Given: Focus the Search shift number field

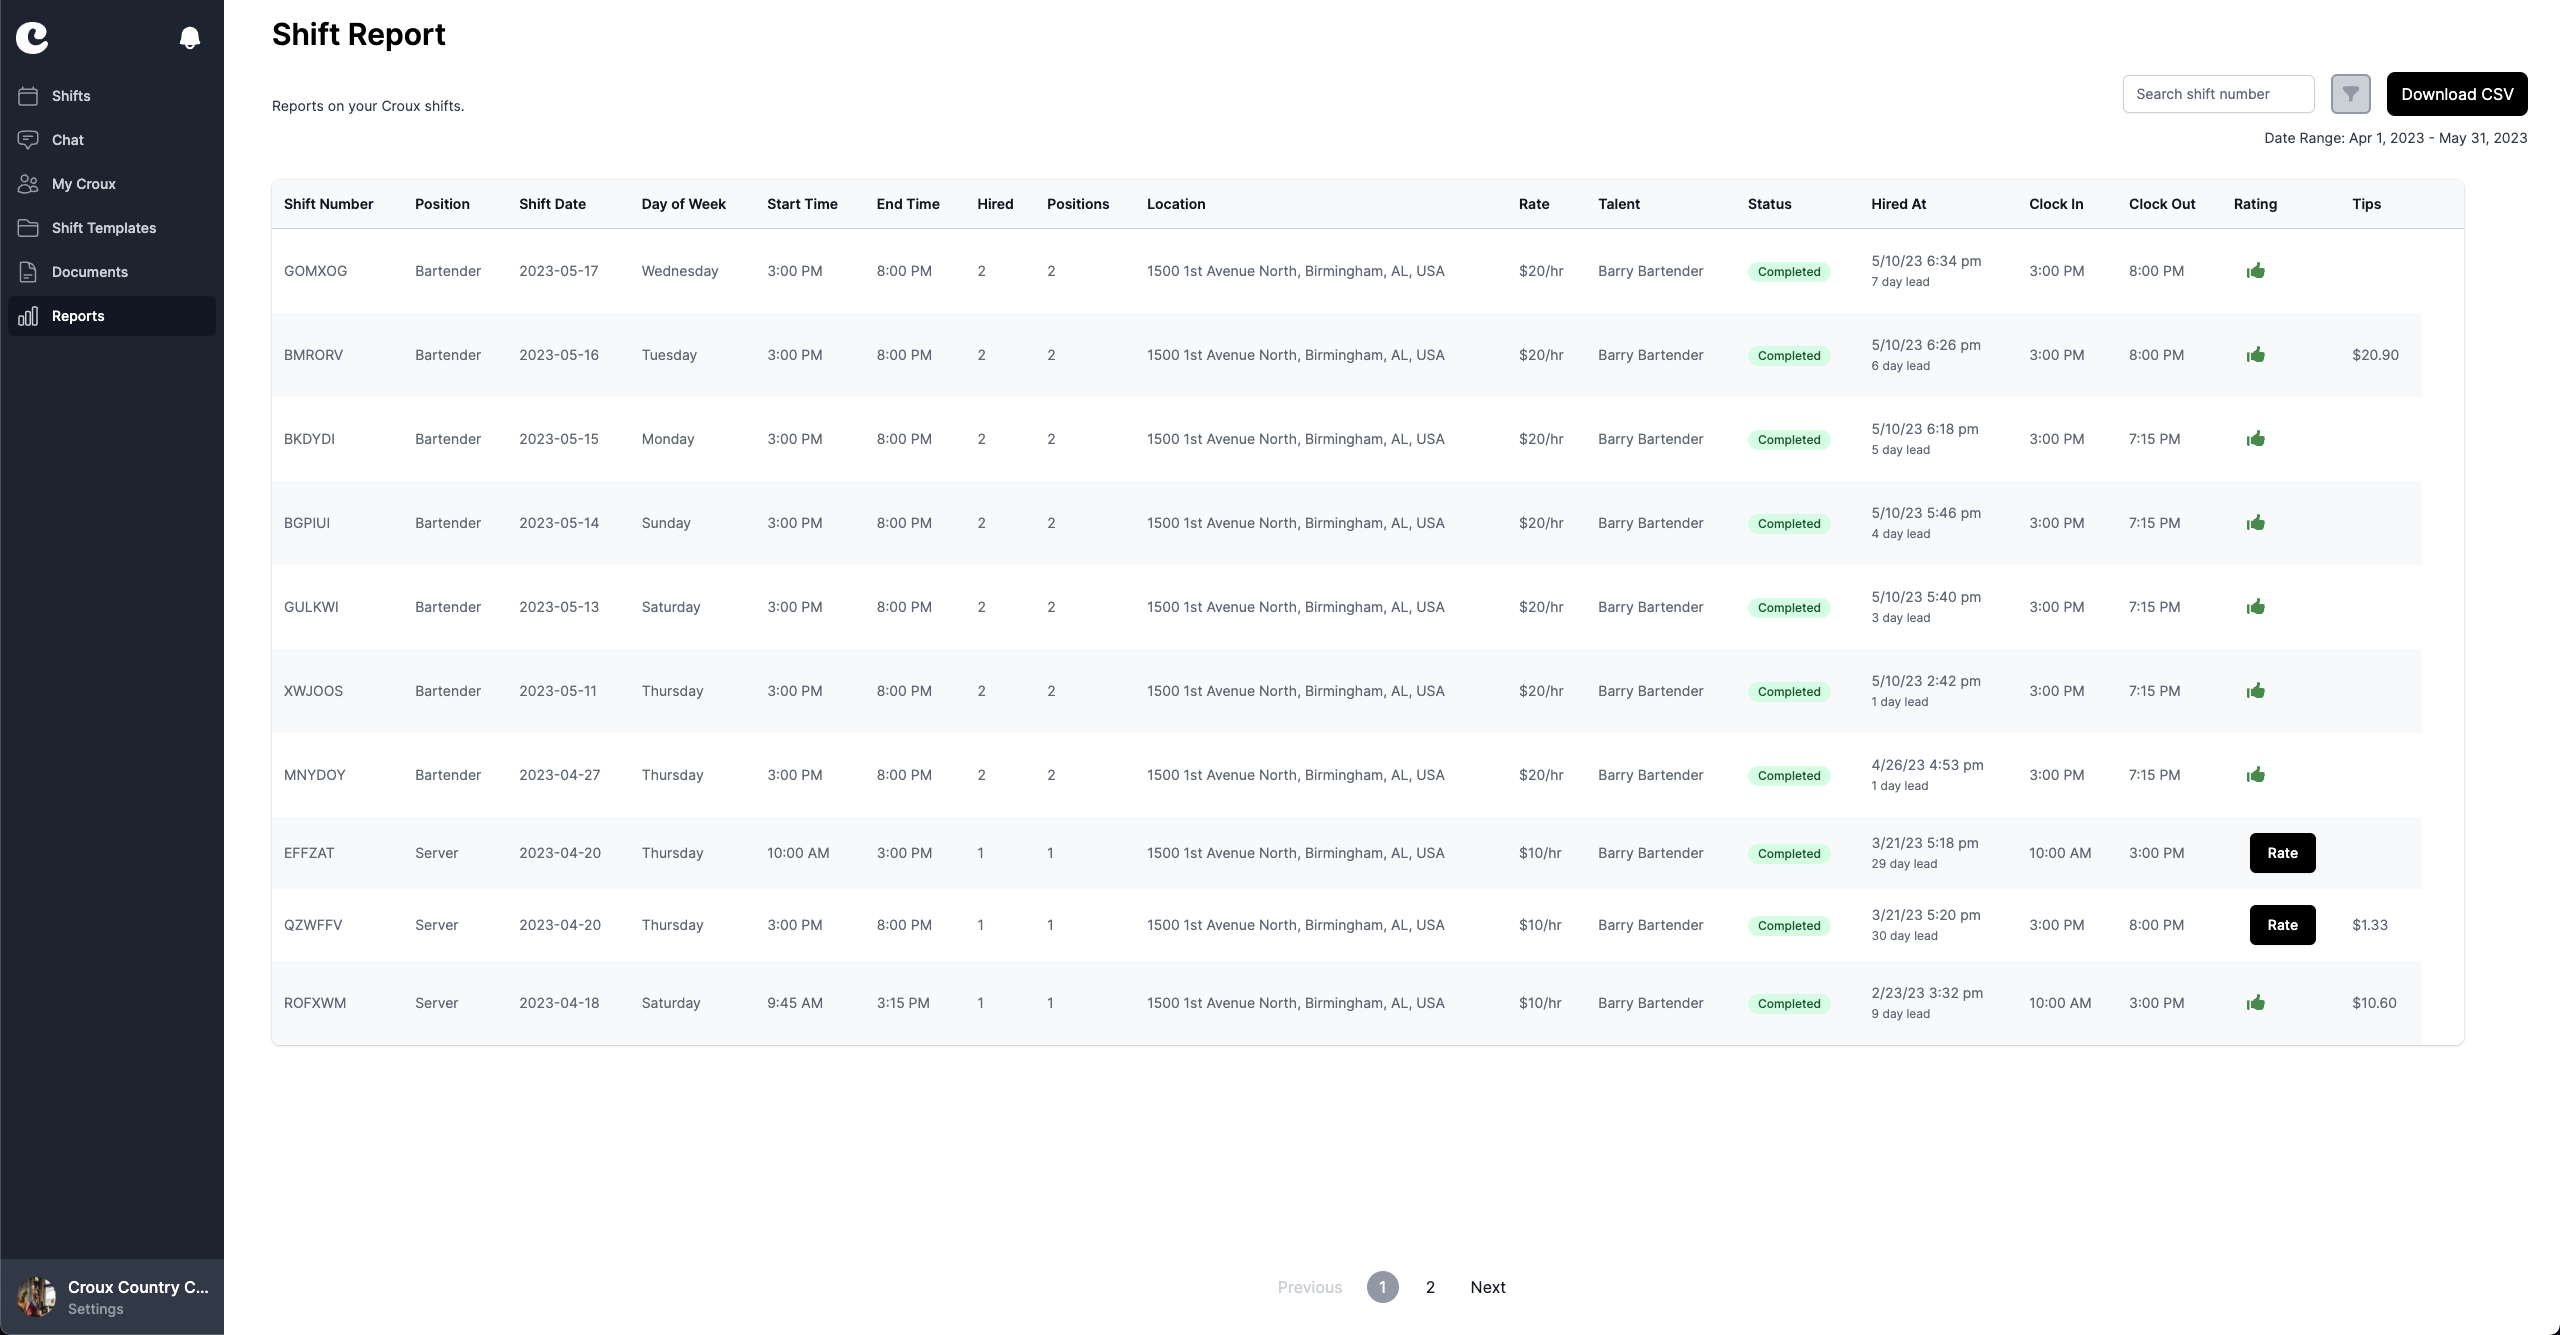Looking at the screenshot, I should [x=2217, y=94].
